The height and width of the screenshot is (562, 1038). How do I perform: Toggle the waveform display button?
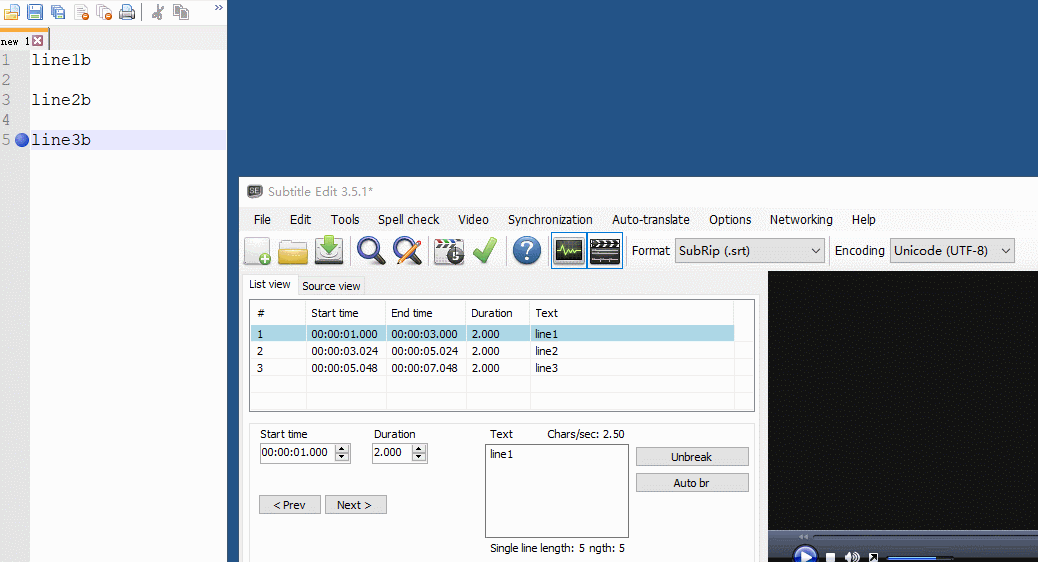coord(569,251)
